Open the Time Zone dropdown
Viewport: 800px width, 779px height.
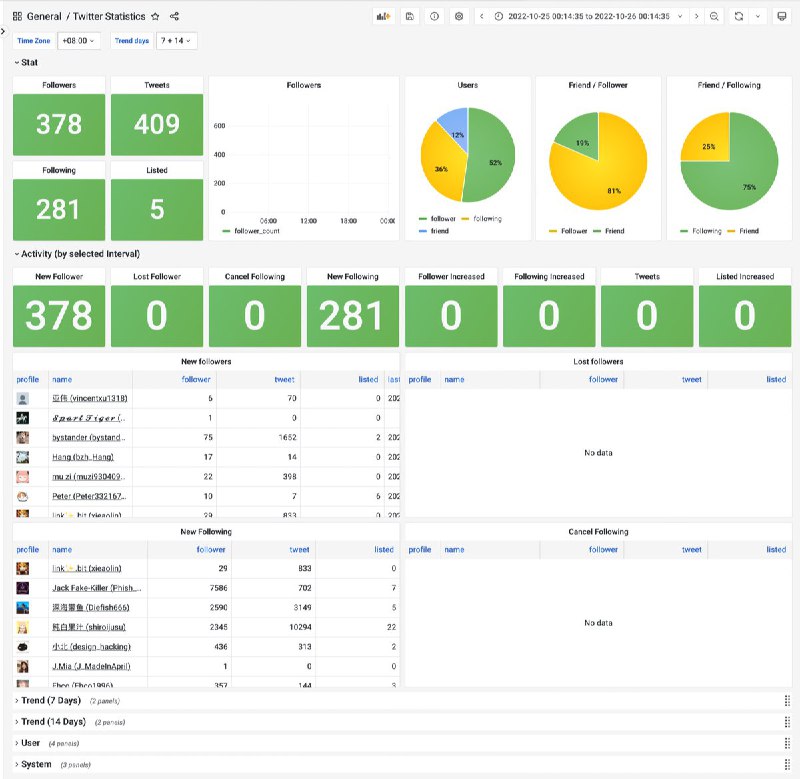coord(79,41)
